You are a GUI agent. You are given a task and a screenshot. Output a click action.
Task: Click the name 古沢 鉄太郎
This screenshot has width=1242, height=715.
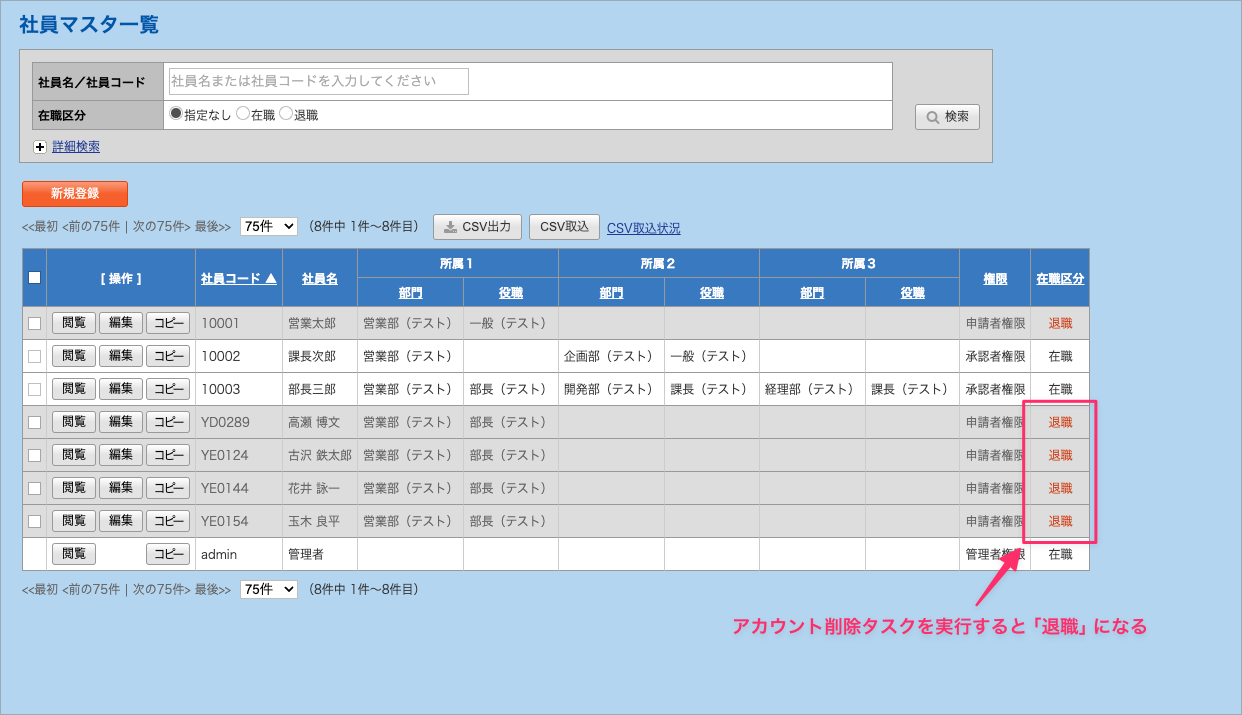pyautogui.click(x=320, y=455)
